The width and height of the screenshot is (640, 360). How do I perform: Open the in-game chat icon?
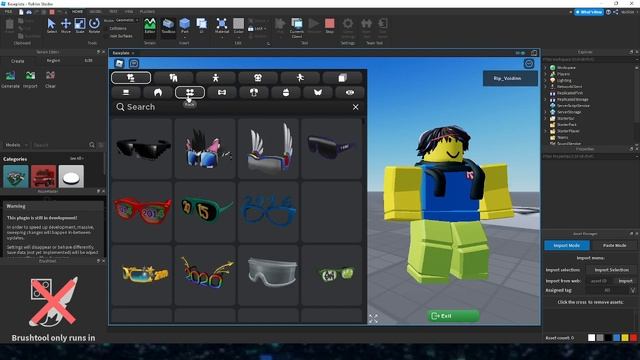134,63
